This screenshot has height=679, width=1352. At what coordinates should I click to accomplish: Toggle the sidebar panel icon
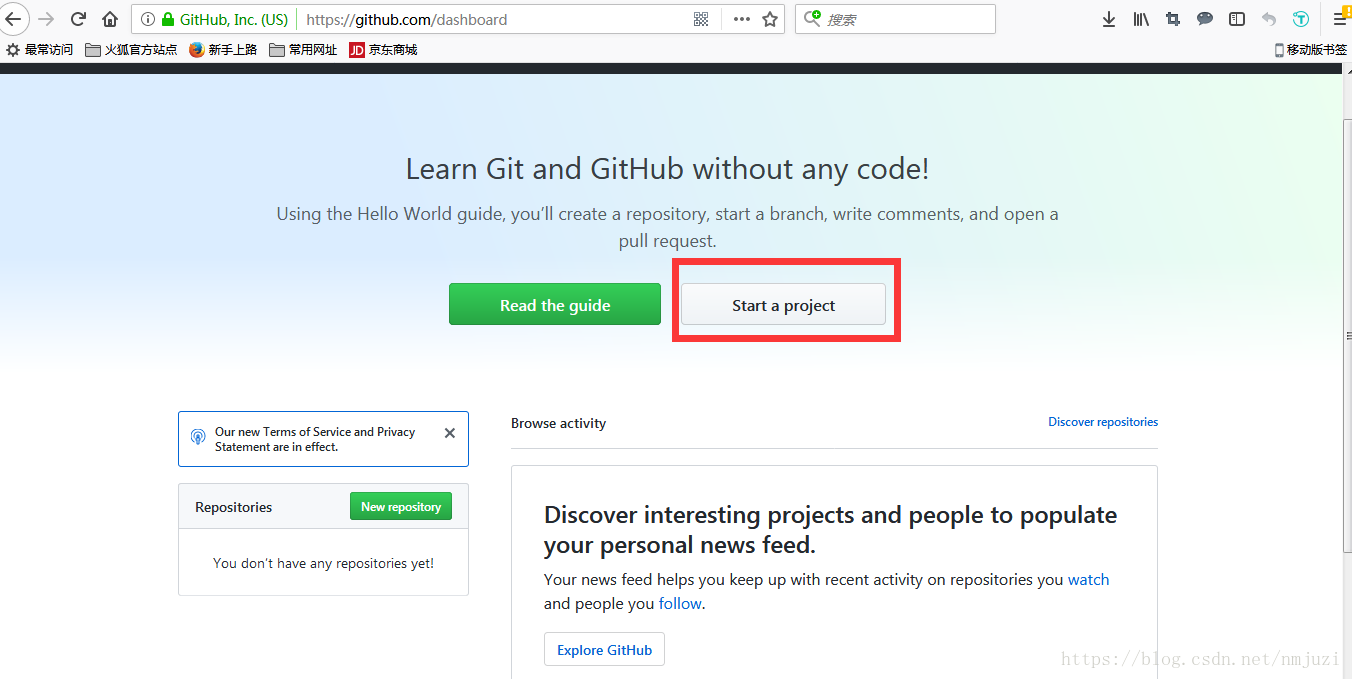(x=1237, y=19)
